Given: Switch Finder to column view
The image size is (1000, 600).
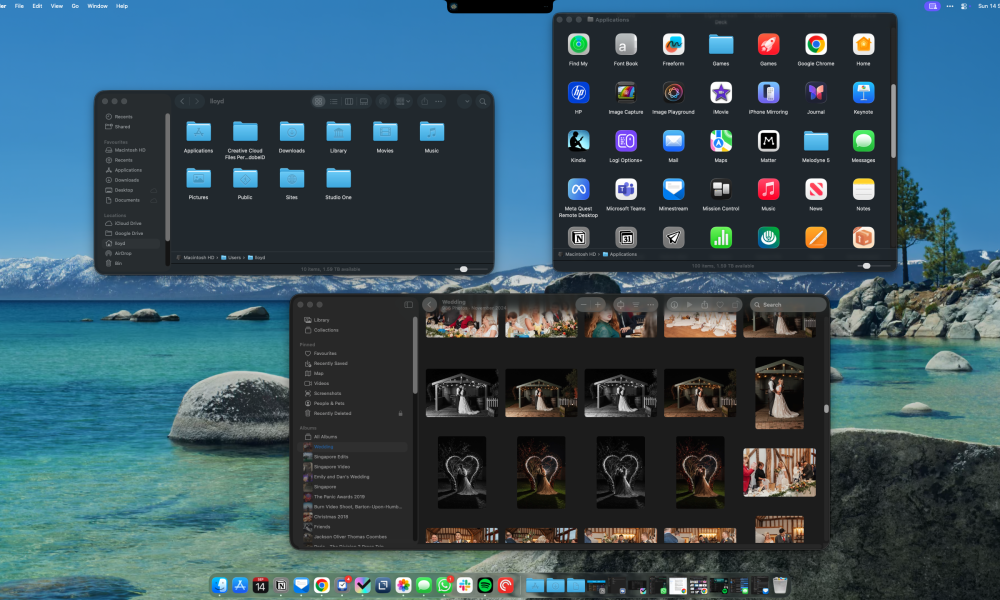Looking at the screenshot, I should tap(349, 101).
